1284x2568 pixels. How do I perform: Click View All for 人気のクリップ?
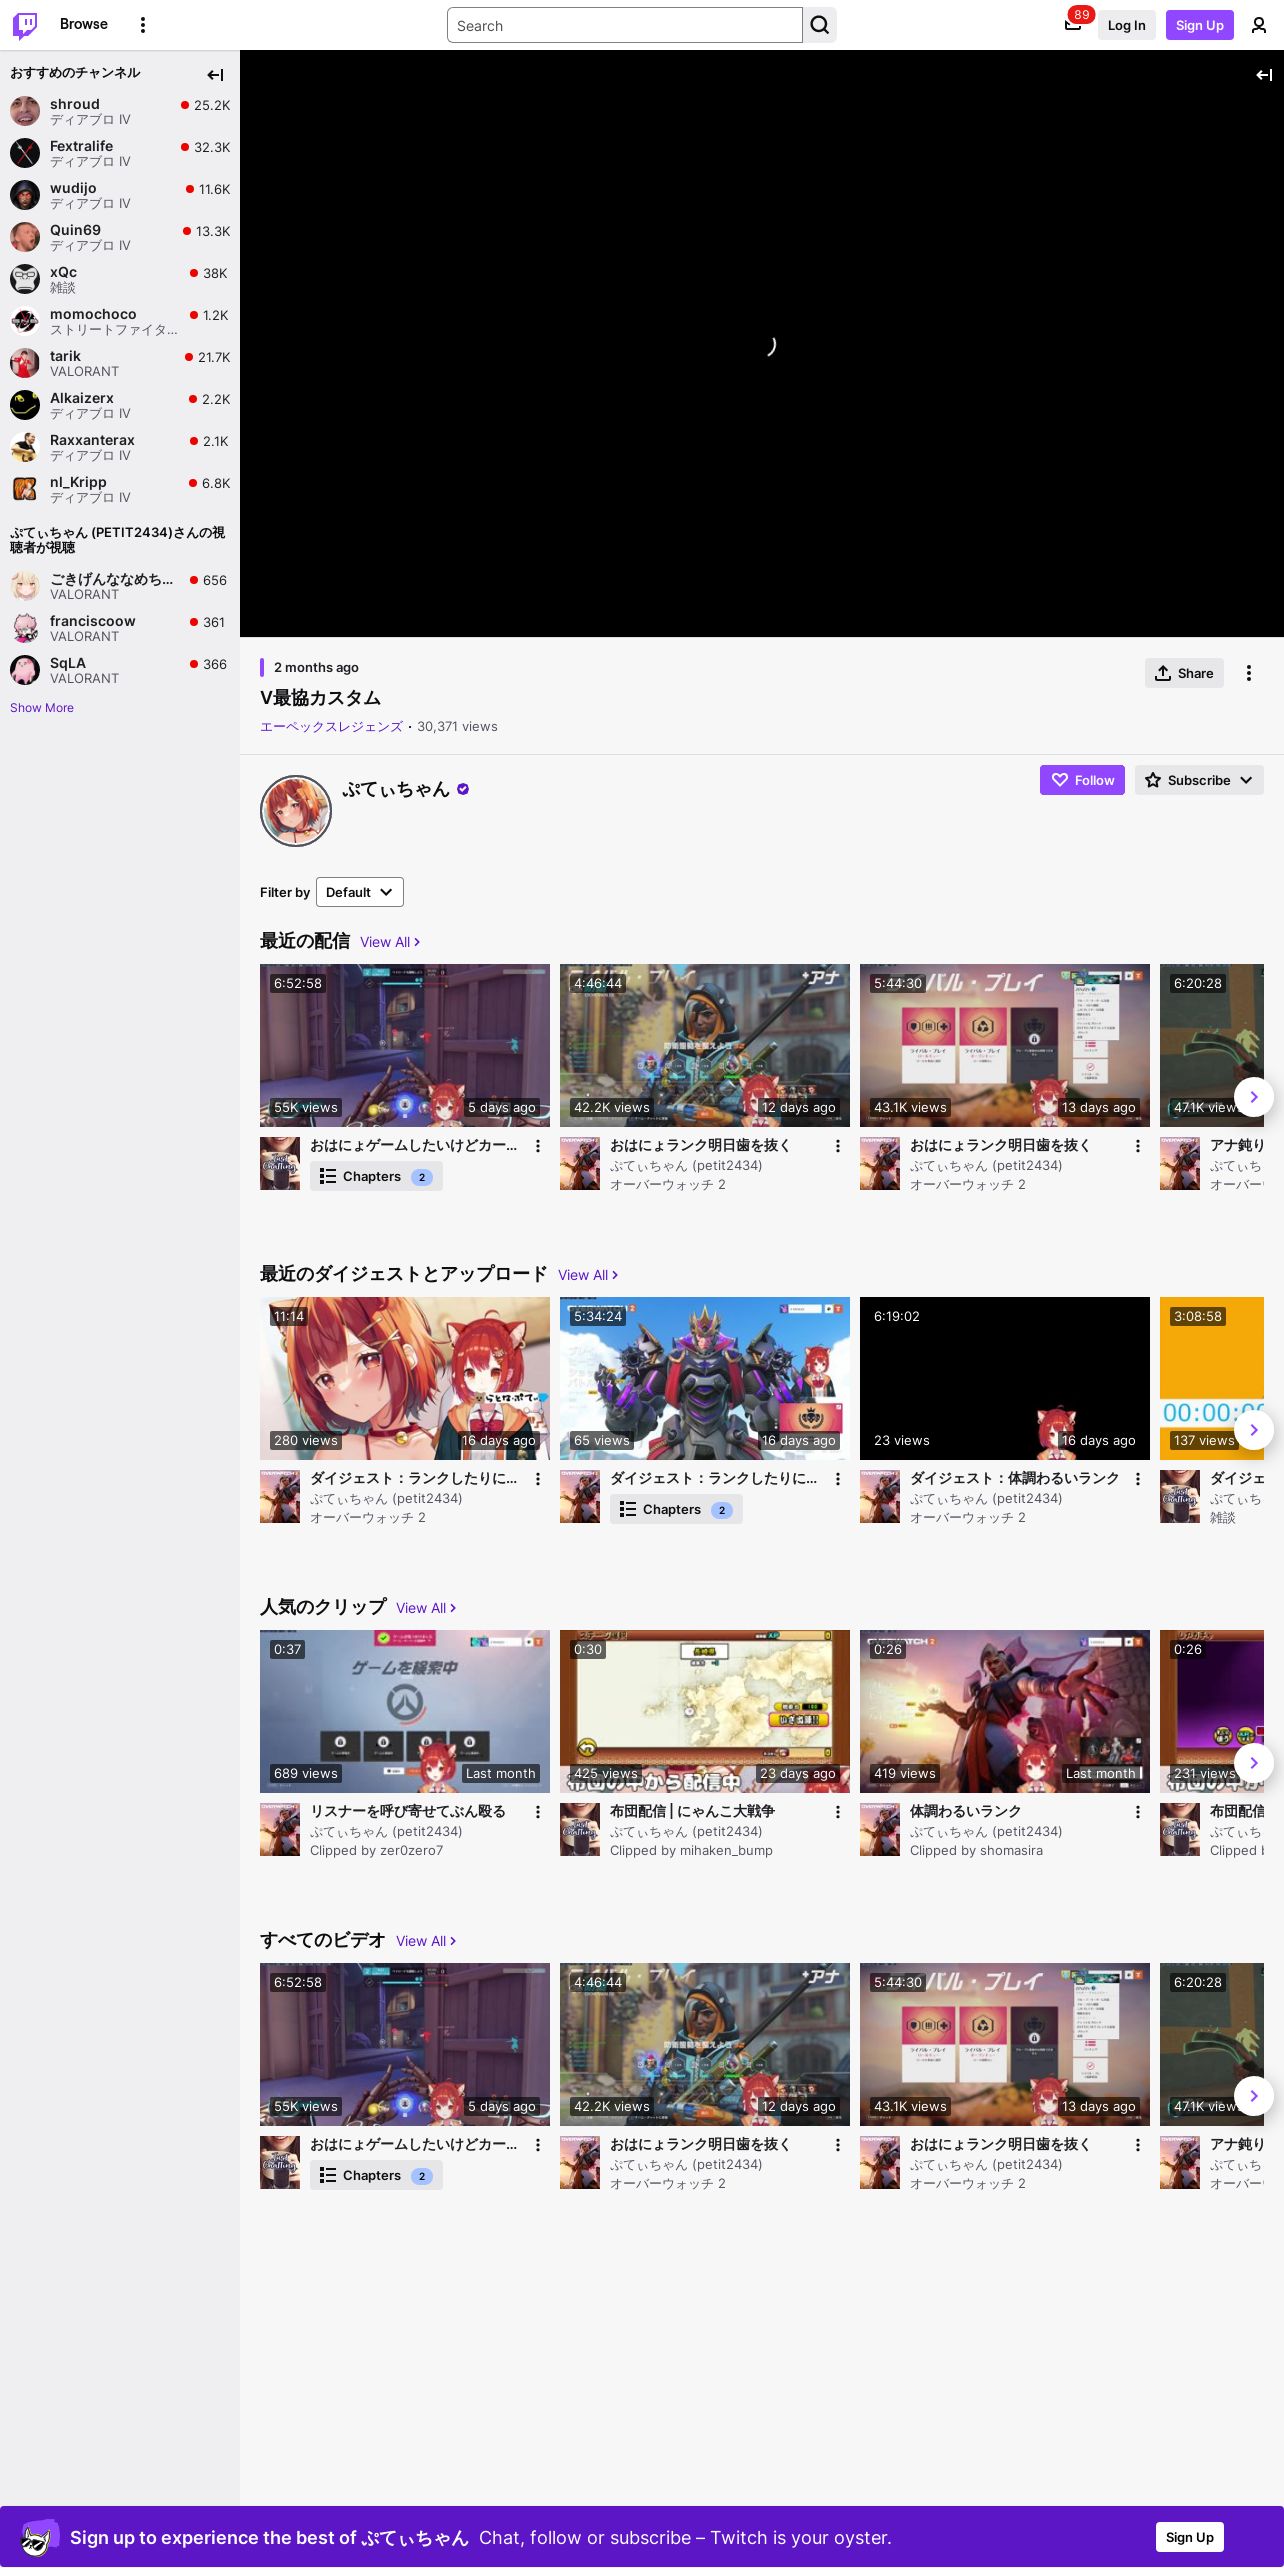(x=426, y=1608)
